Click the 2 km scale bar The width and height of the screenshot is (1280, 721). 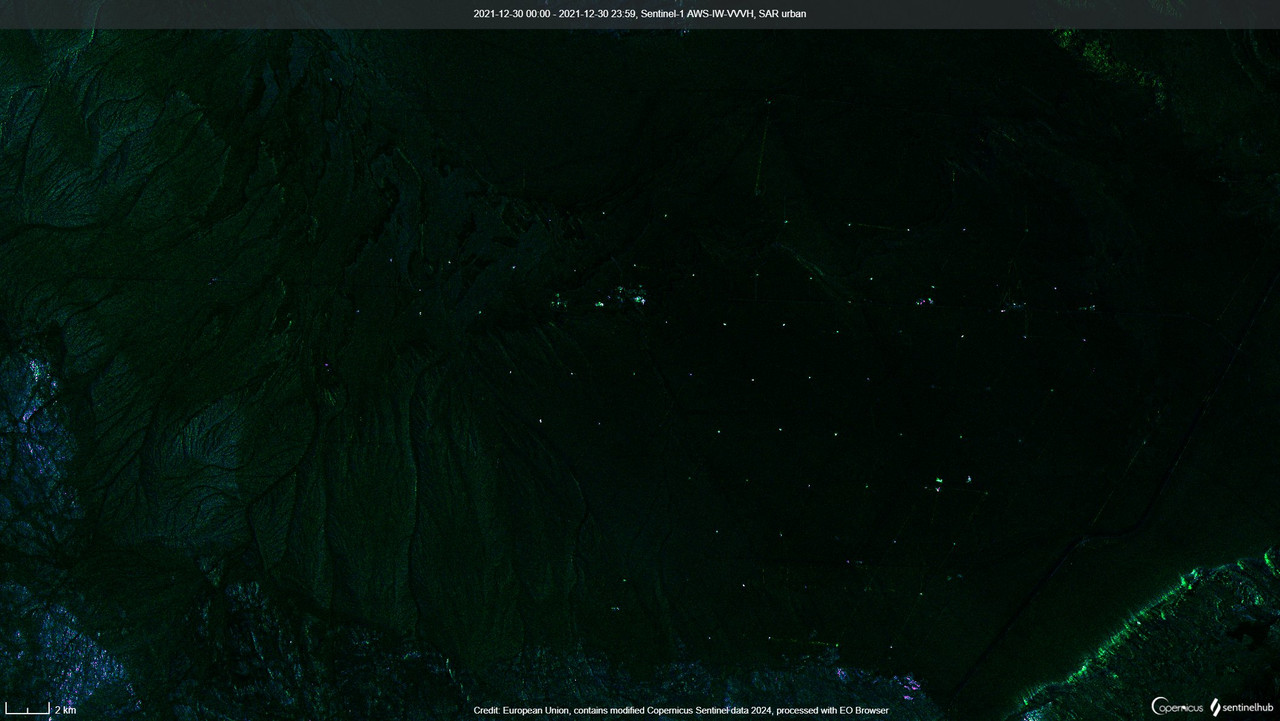(40, 709)
